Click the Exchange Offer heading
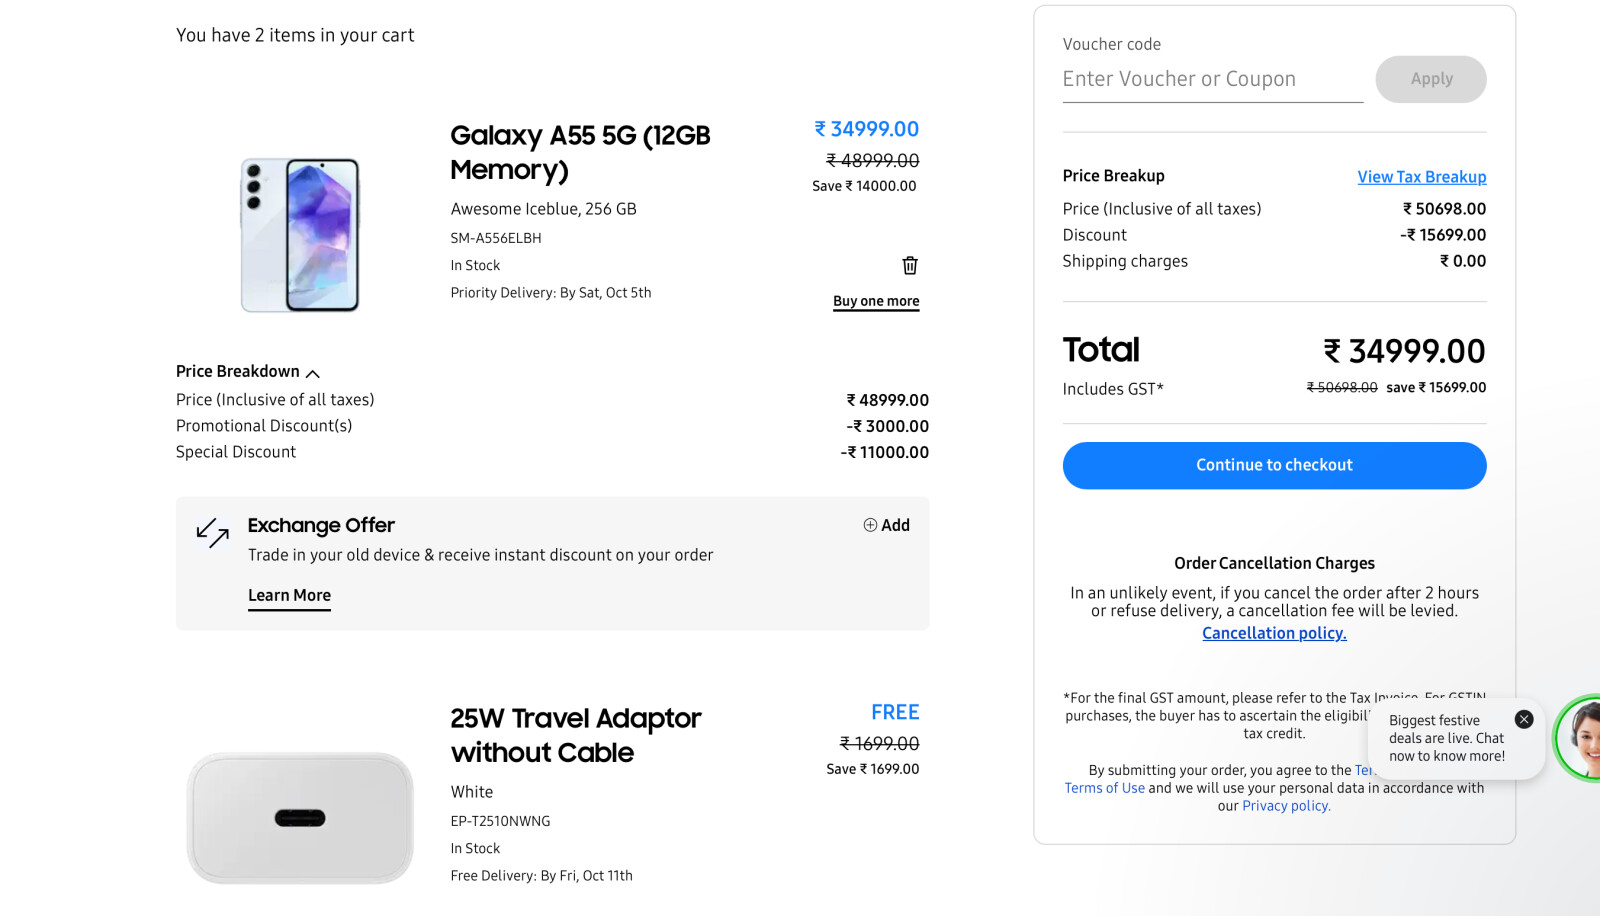The width and height of the screenshot is (1600, 916). point(321,525)
